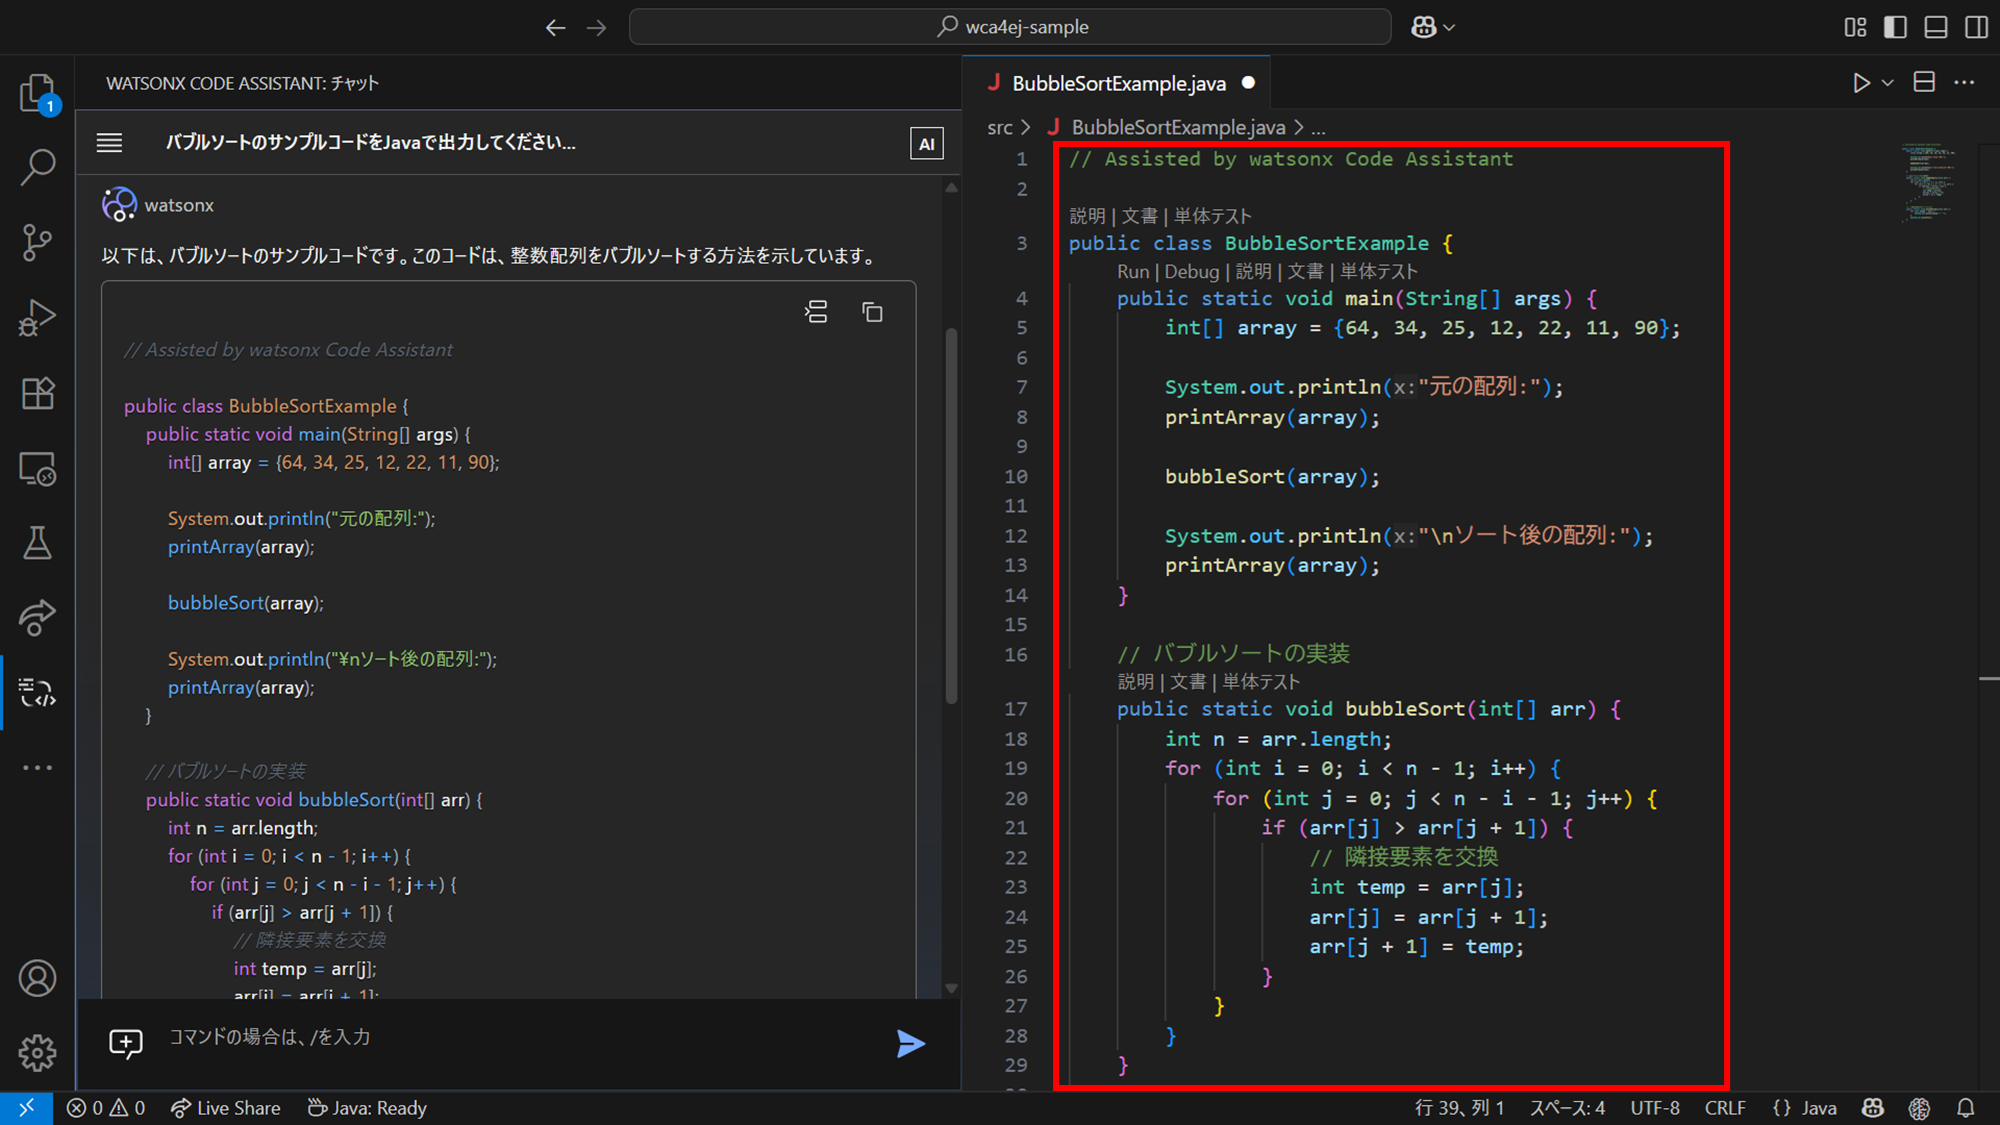Click copy code icon in chat
The height and width of the screenshot is (1125, 2000).
pyautogui.click(x=872, y=313)
